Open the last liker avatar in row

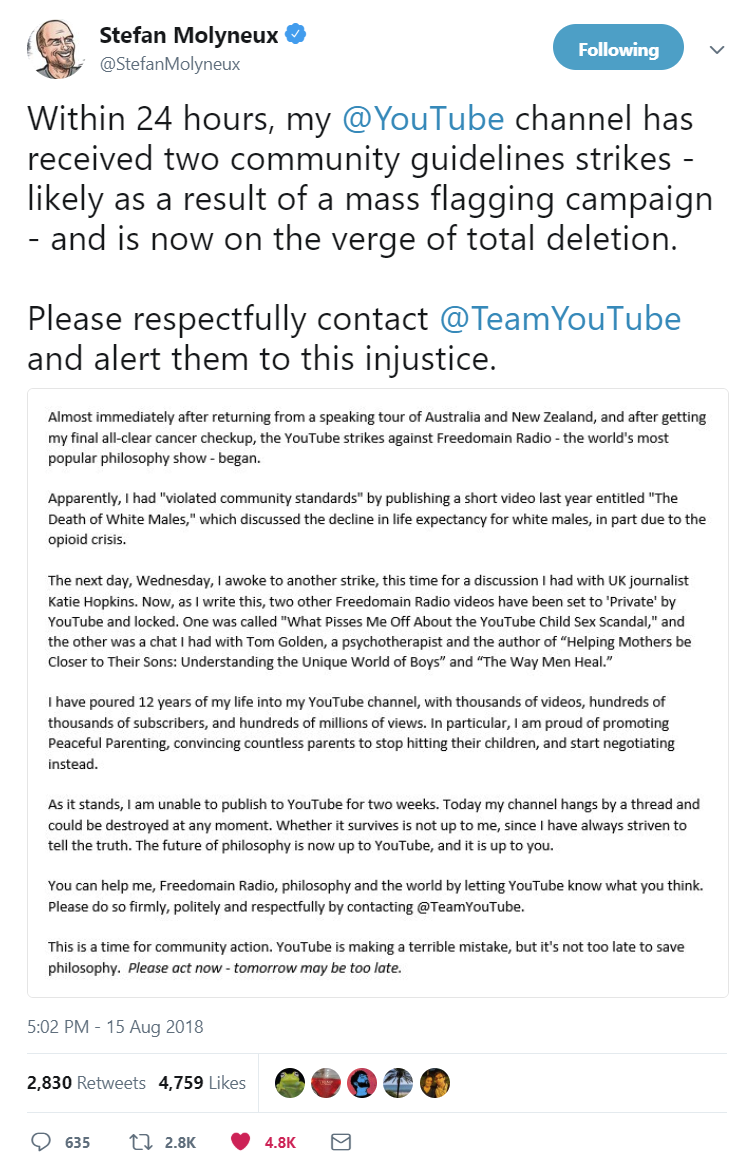click(x=435, y=1083)
